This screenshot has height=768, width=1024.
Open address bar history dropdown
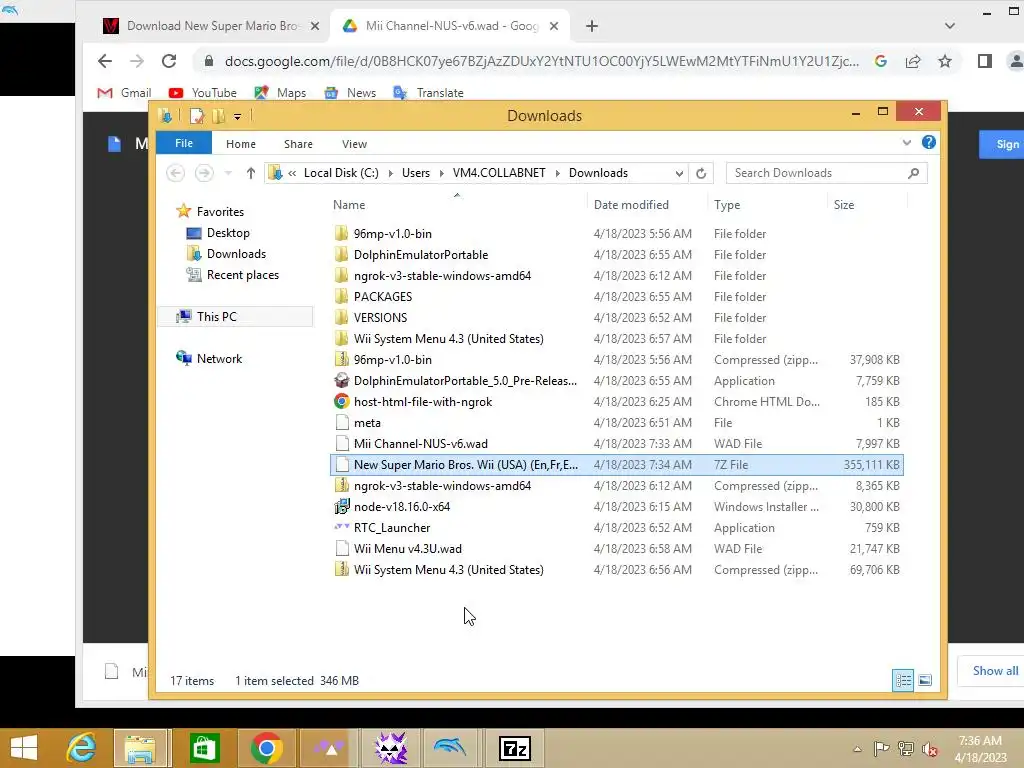[x=679, y=173]
